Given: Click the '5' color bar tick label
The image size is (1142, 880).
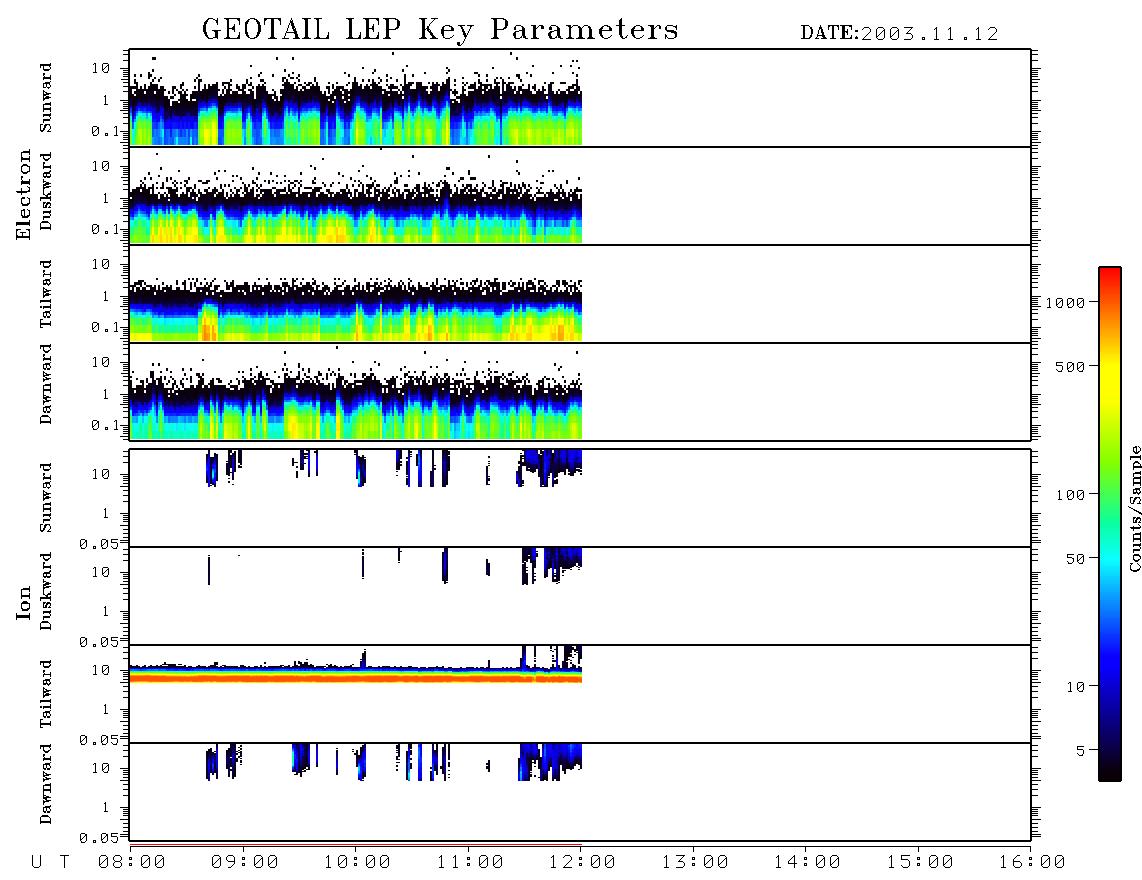Looking at the screenshot, I should click(x=1081, y=751).
